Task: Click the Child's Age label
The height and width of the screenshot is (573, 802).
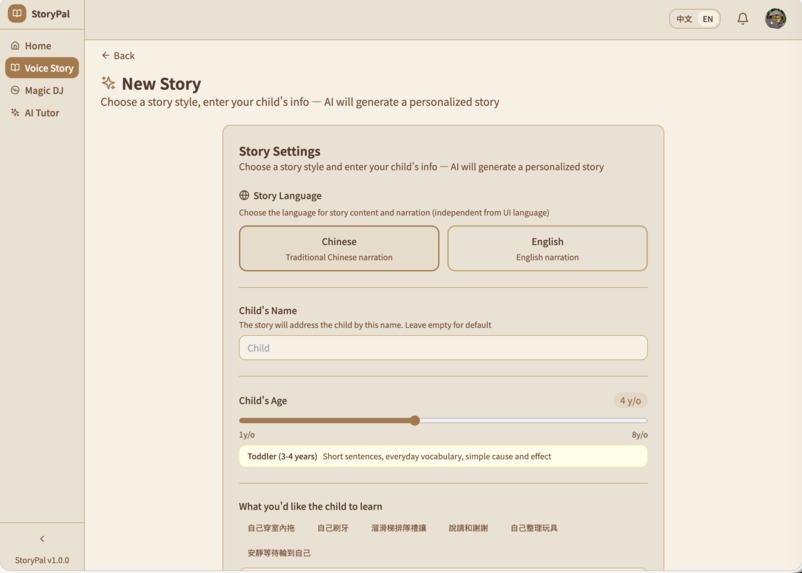Action: (x=263, y=401)
